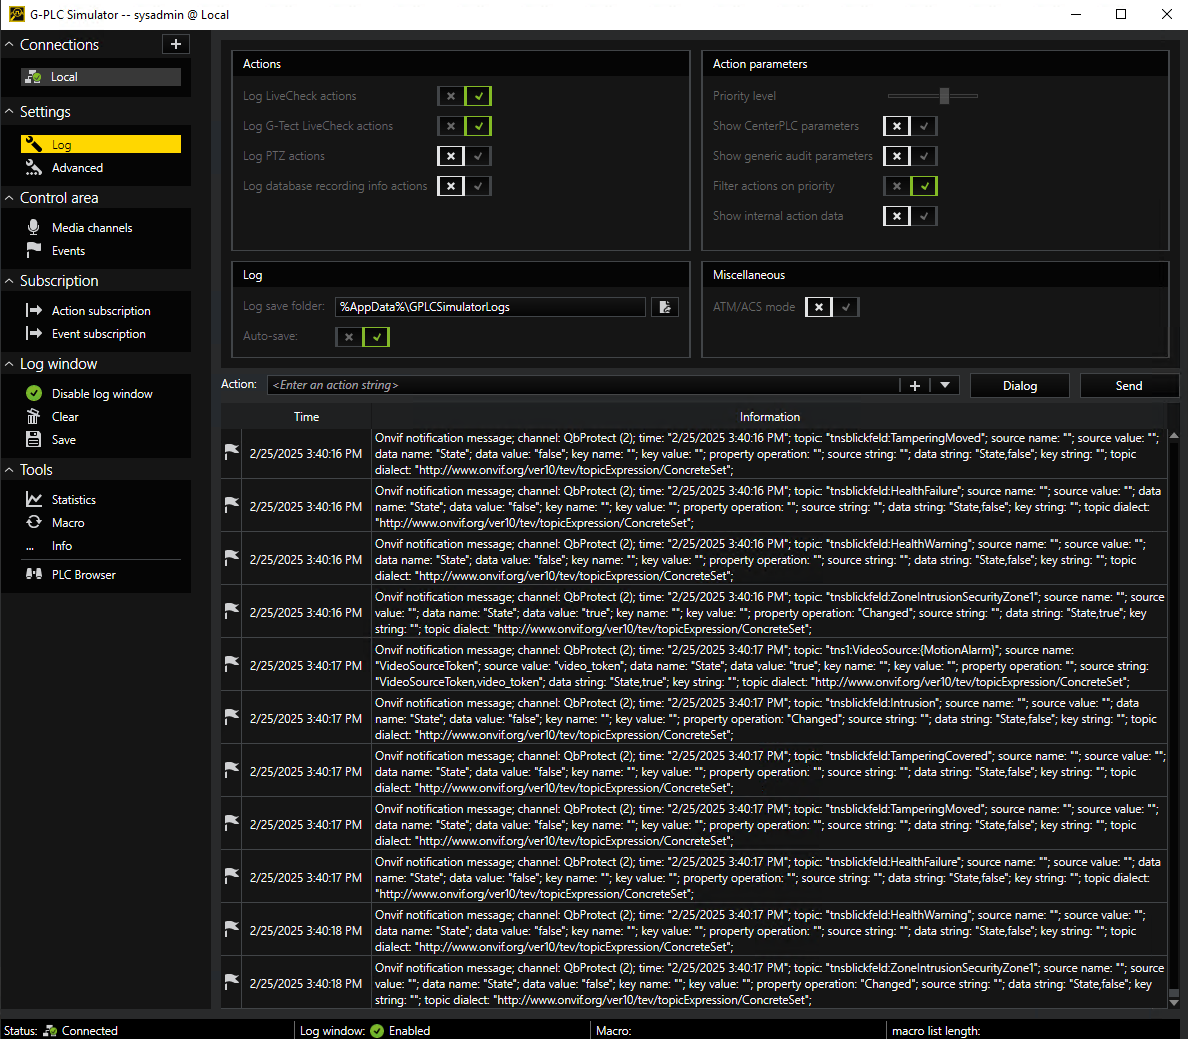
Task: Toggle the ATM/ACS mode switch
Action: pos(832,307)
